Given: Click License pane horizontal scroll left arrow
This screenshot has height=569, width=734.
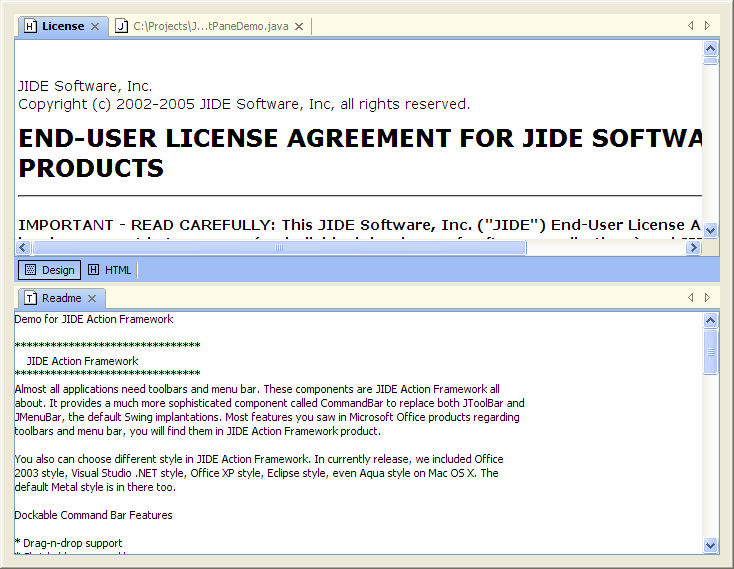Looking at the screenshot, I should tap(23, 248).
